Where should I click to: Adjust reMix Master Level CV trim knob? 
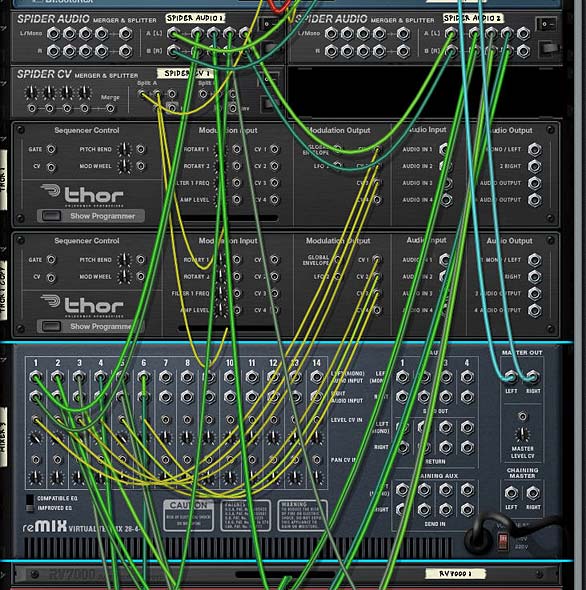tap(522, 434)
